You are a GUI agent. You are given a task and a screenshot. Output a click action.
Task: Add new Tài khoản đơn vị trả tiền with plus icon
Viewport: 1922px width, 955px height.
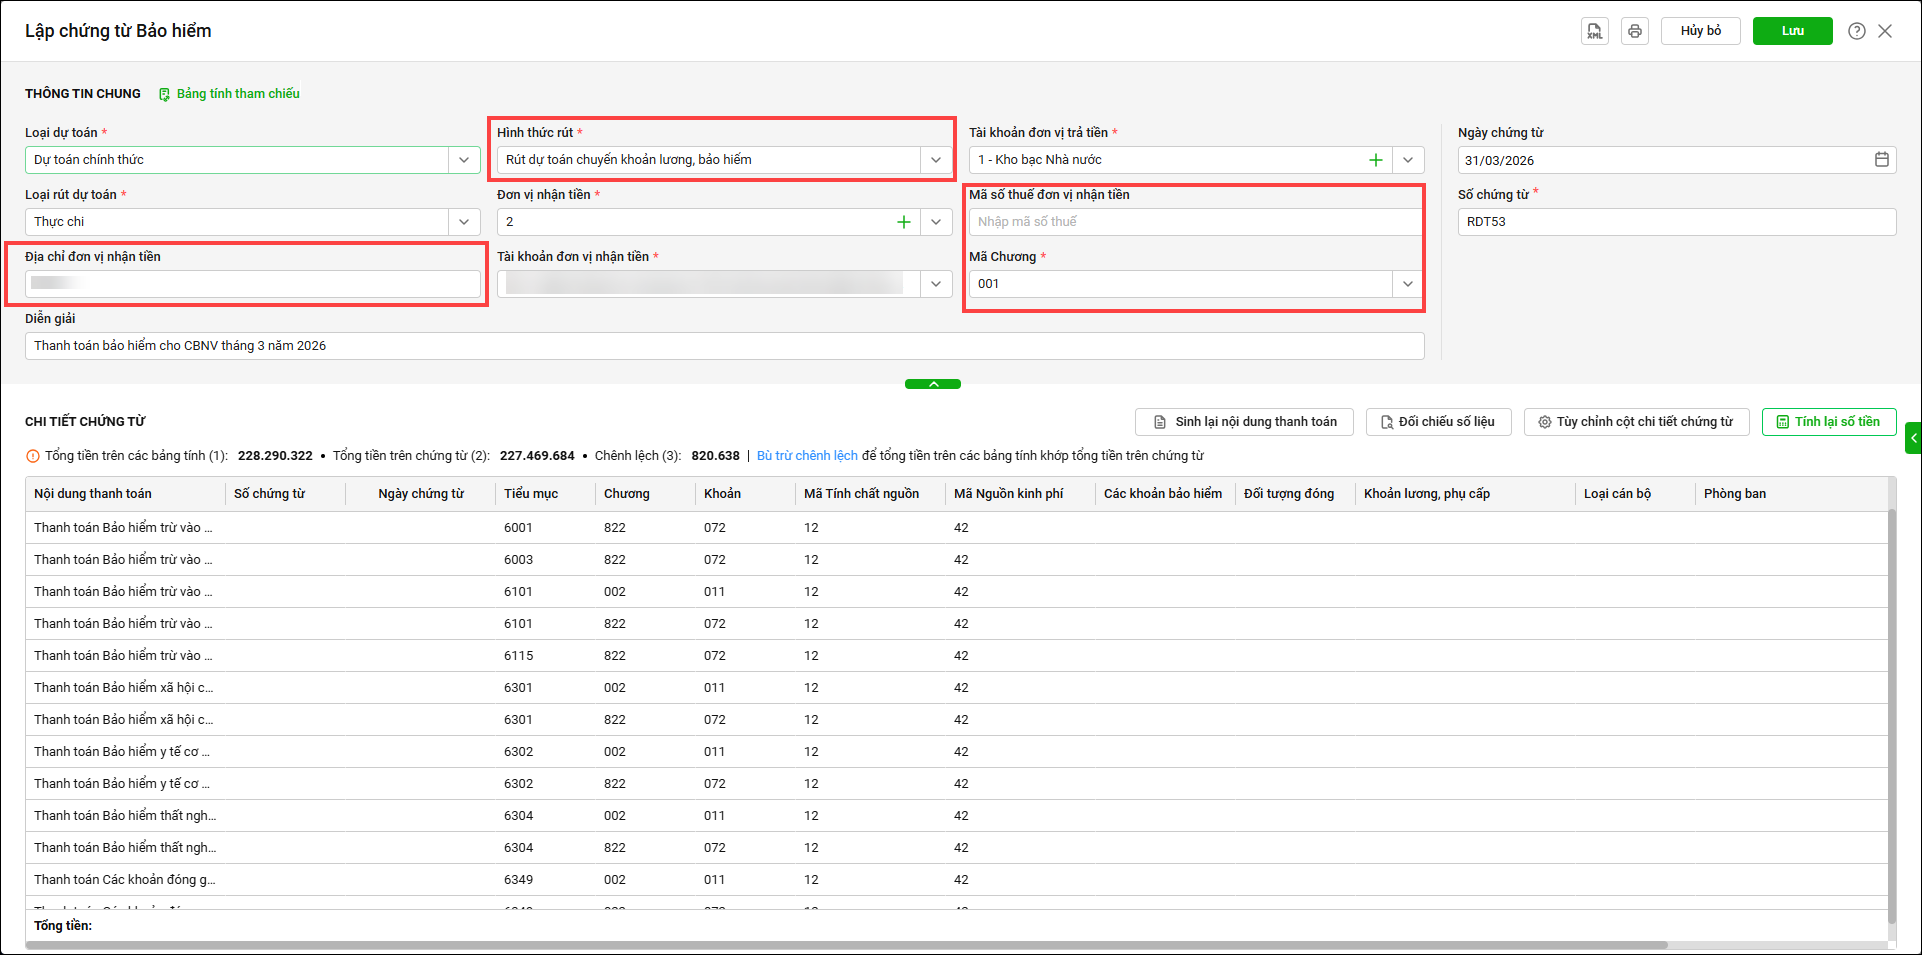(1375, 160)
